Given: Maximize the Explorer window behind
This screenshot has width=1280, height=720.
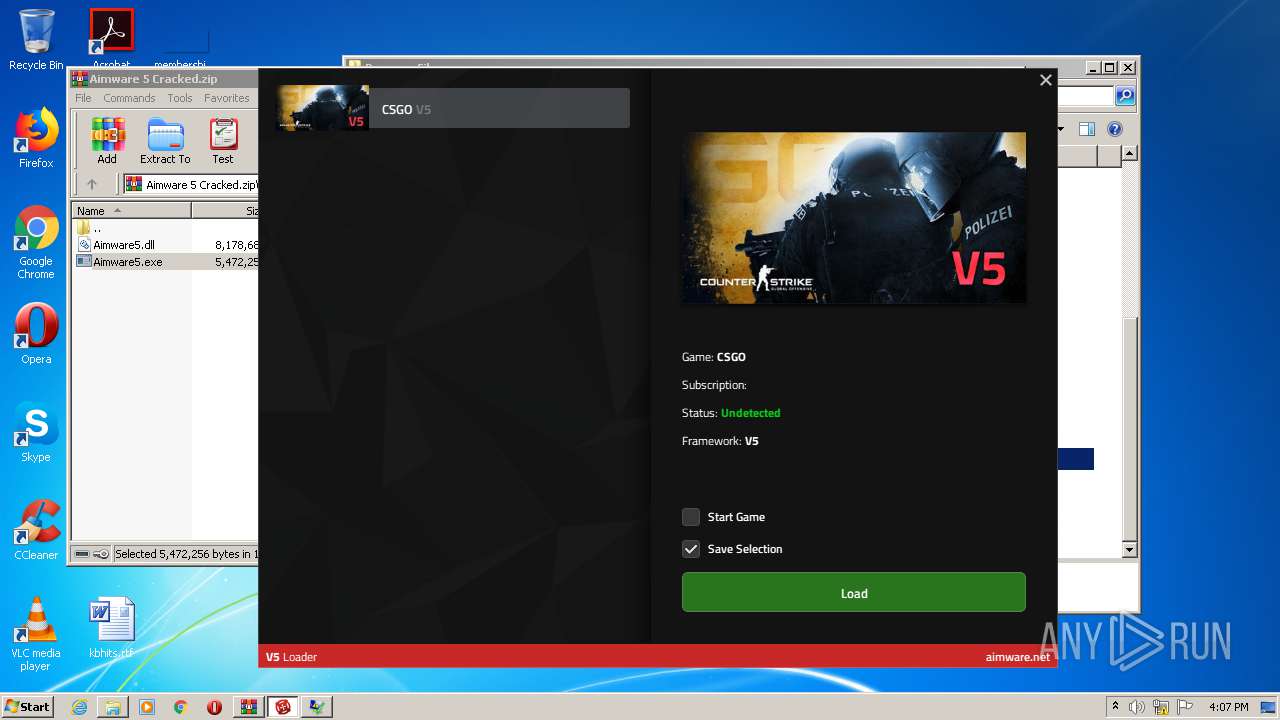Looking at the screenshot, I should (1111, 68).
